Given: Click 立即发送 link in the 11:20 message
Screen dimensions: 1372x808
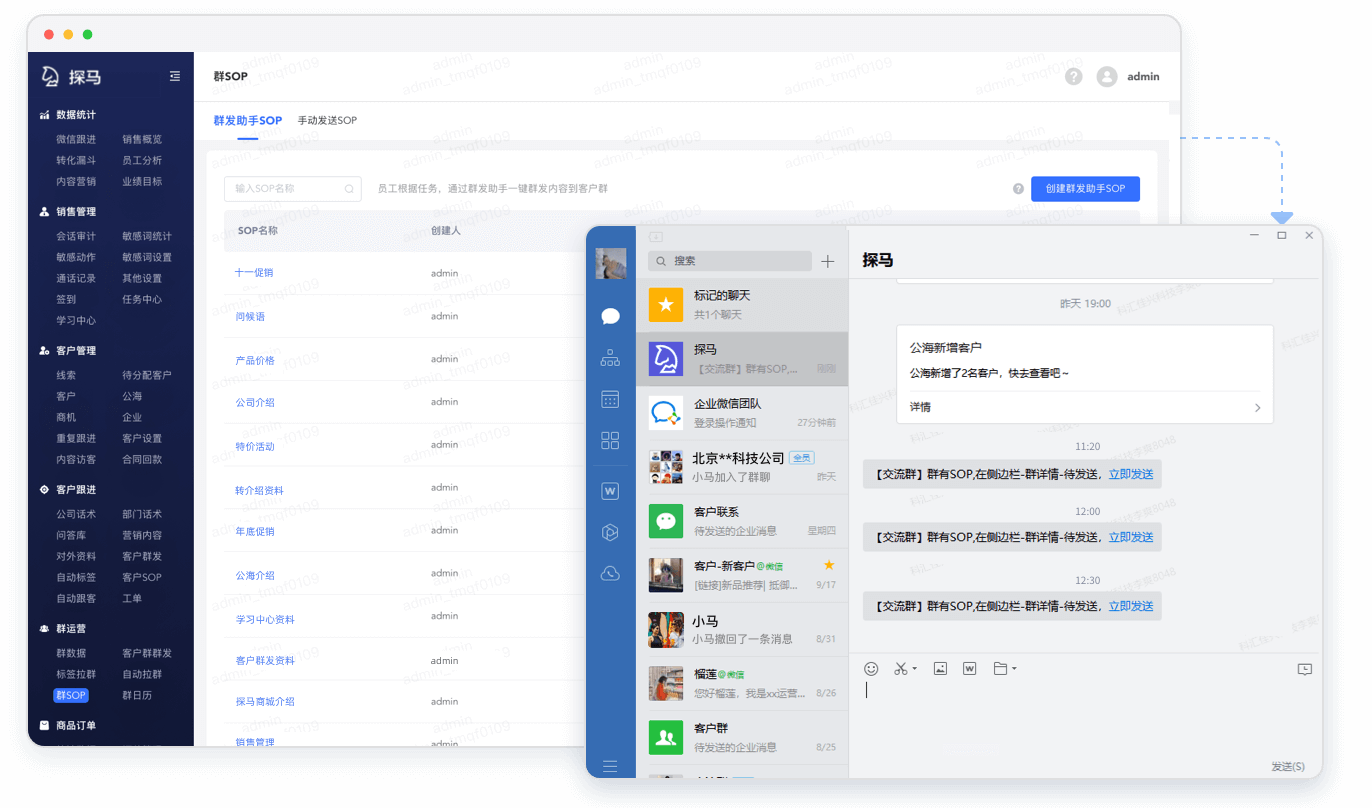Looking at the screenshot, I should point(1131,474).
